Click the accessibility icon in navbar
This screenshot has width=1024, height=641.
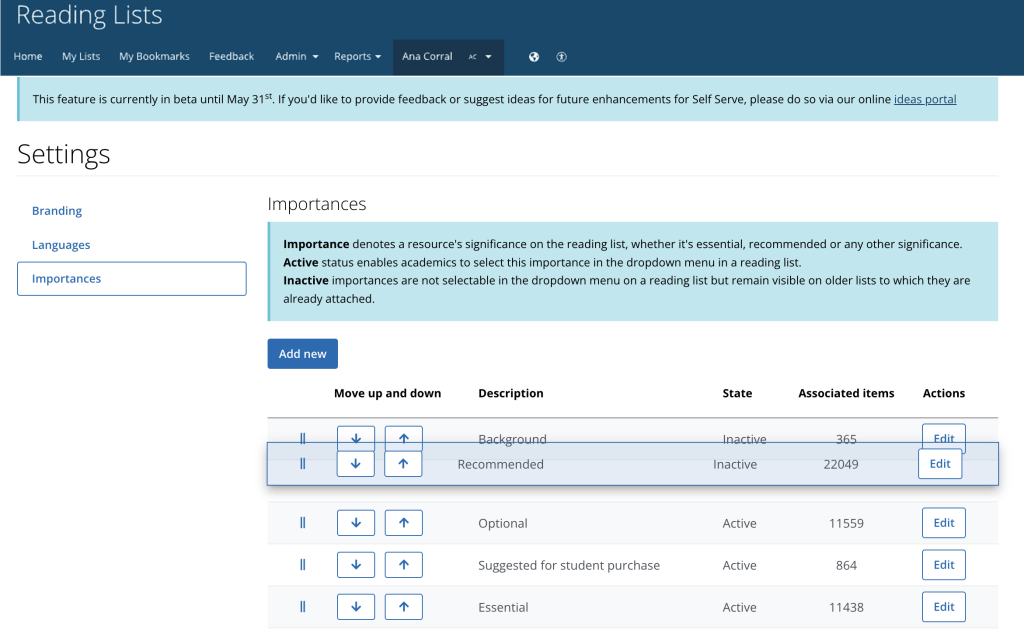click(562, 57)
